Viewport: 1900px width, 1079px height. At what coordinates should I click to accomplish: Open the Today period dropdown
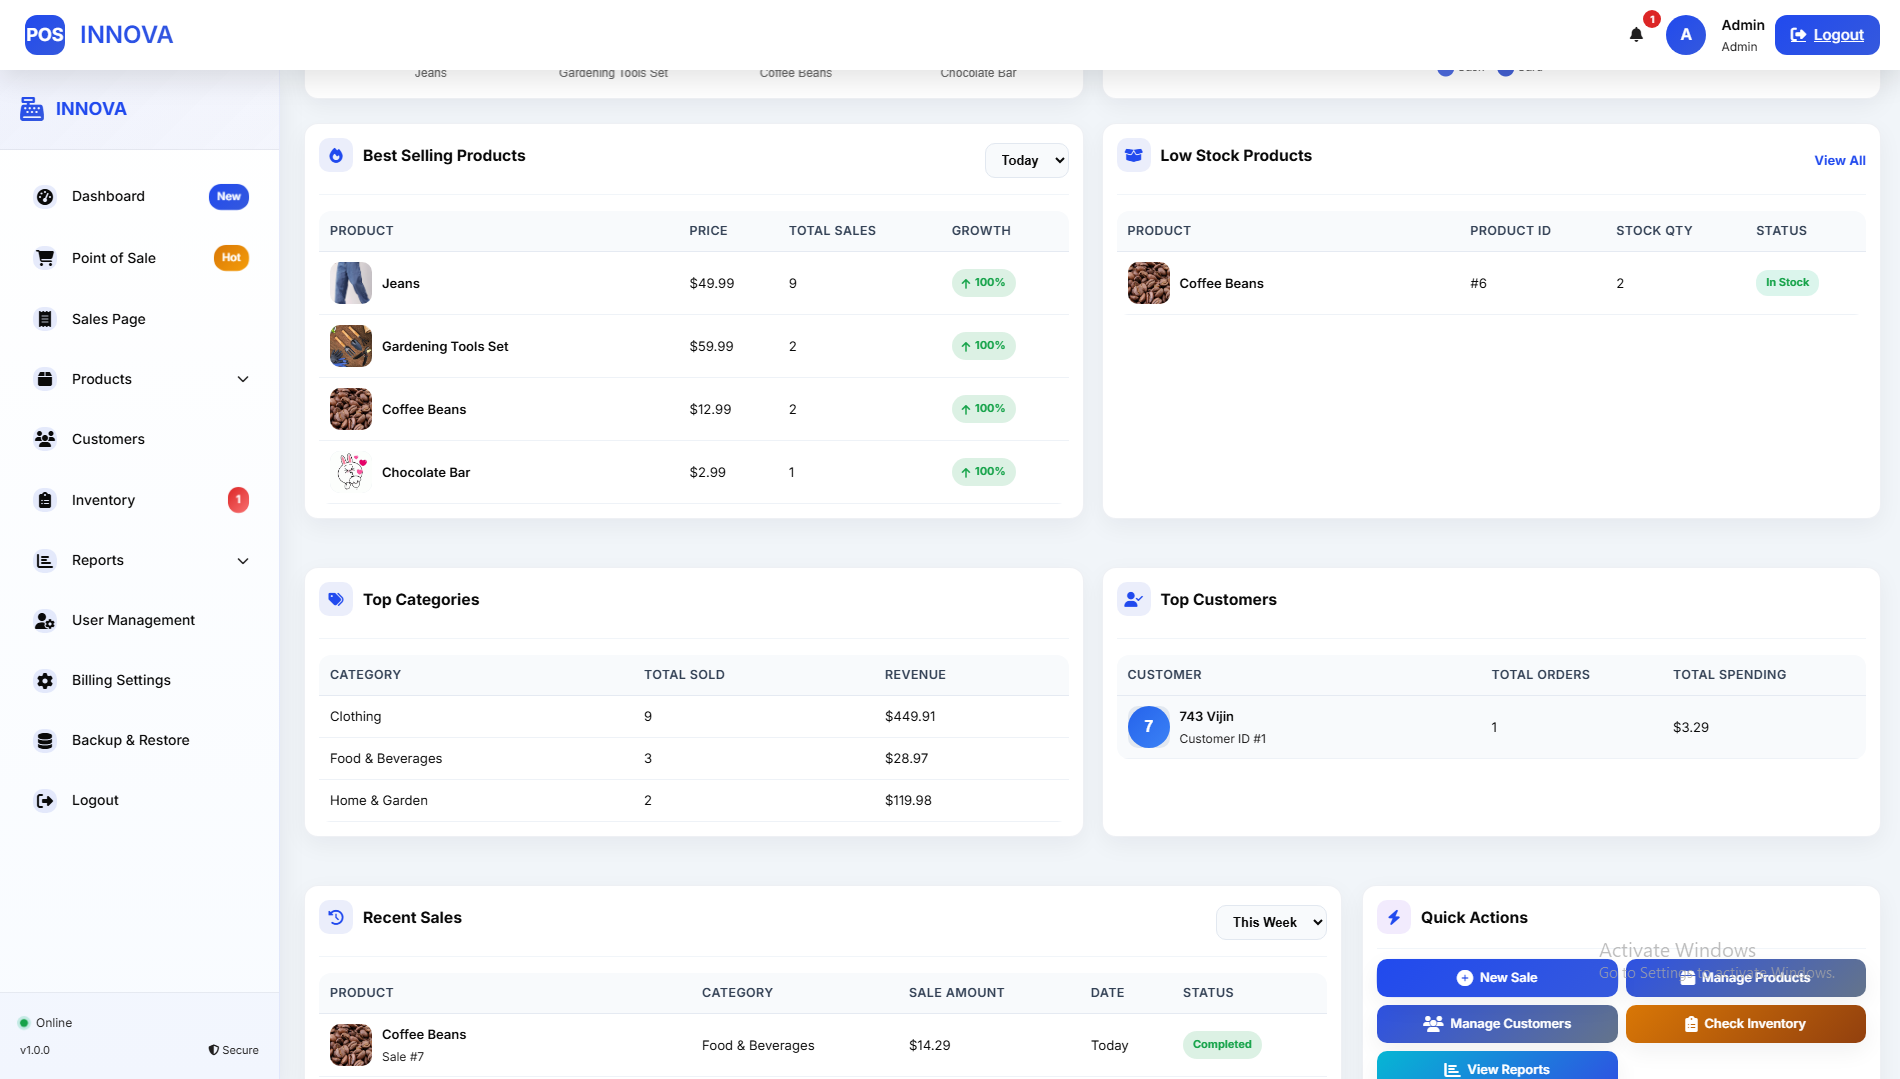click(x=1027, y=161)
